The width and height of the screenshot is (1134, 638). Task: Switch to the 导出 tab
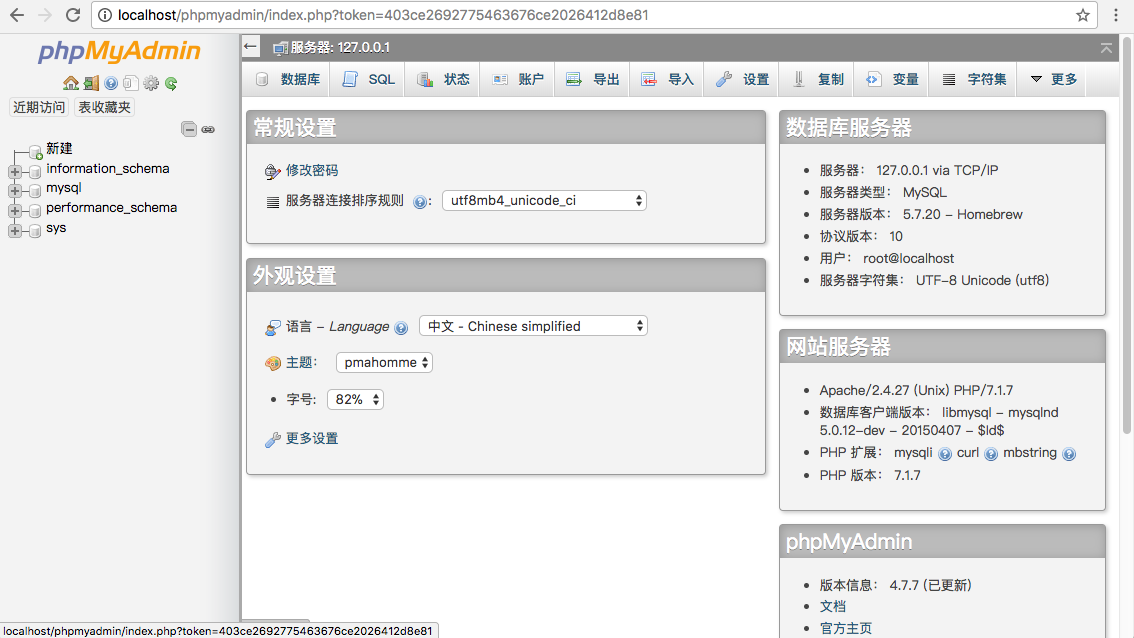click(592, 80)
